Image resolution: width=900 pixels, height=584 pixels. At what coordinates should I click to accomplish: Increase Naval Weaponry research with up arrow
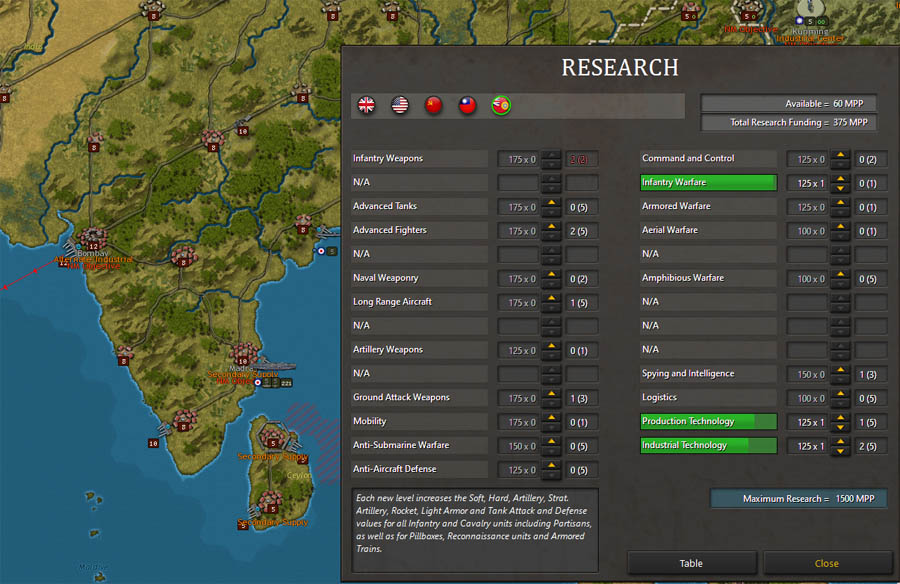point(552,274)
